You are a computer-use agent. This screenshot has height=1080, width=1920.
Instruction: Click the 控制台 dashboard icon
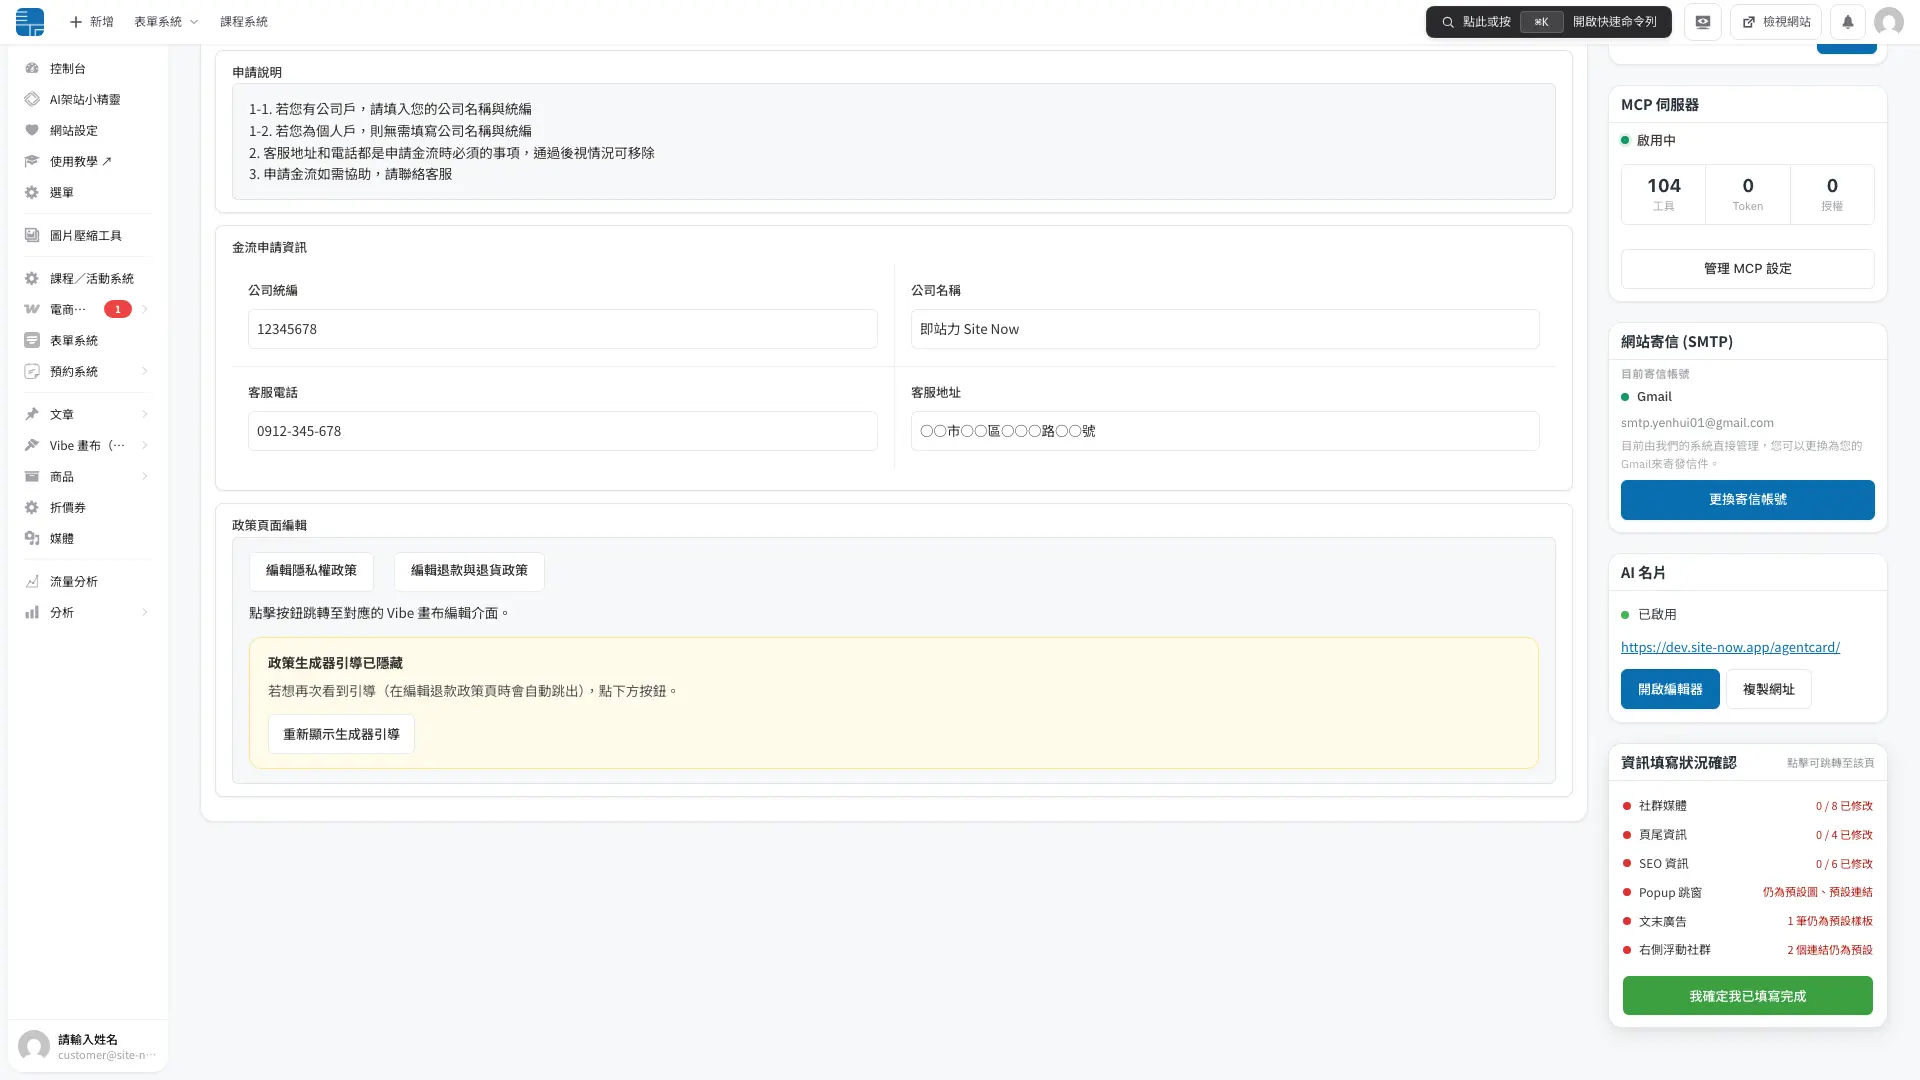click(x=32, y=69)
